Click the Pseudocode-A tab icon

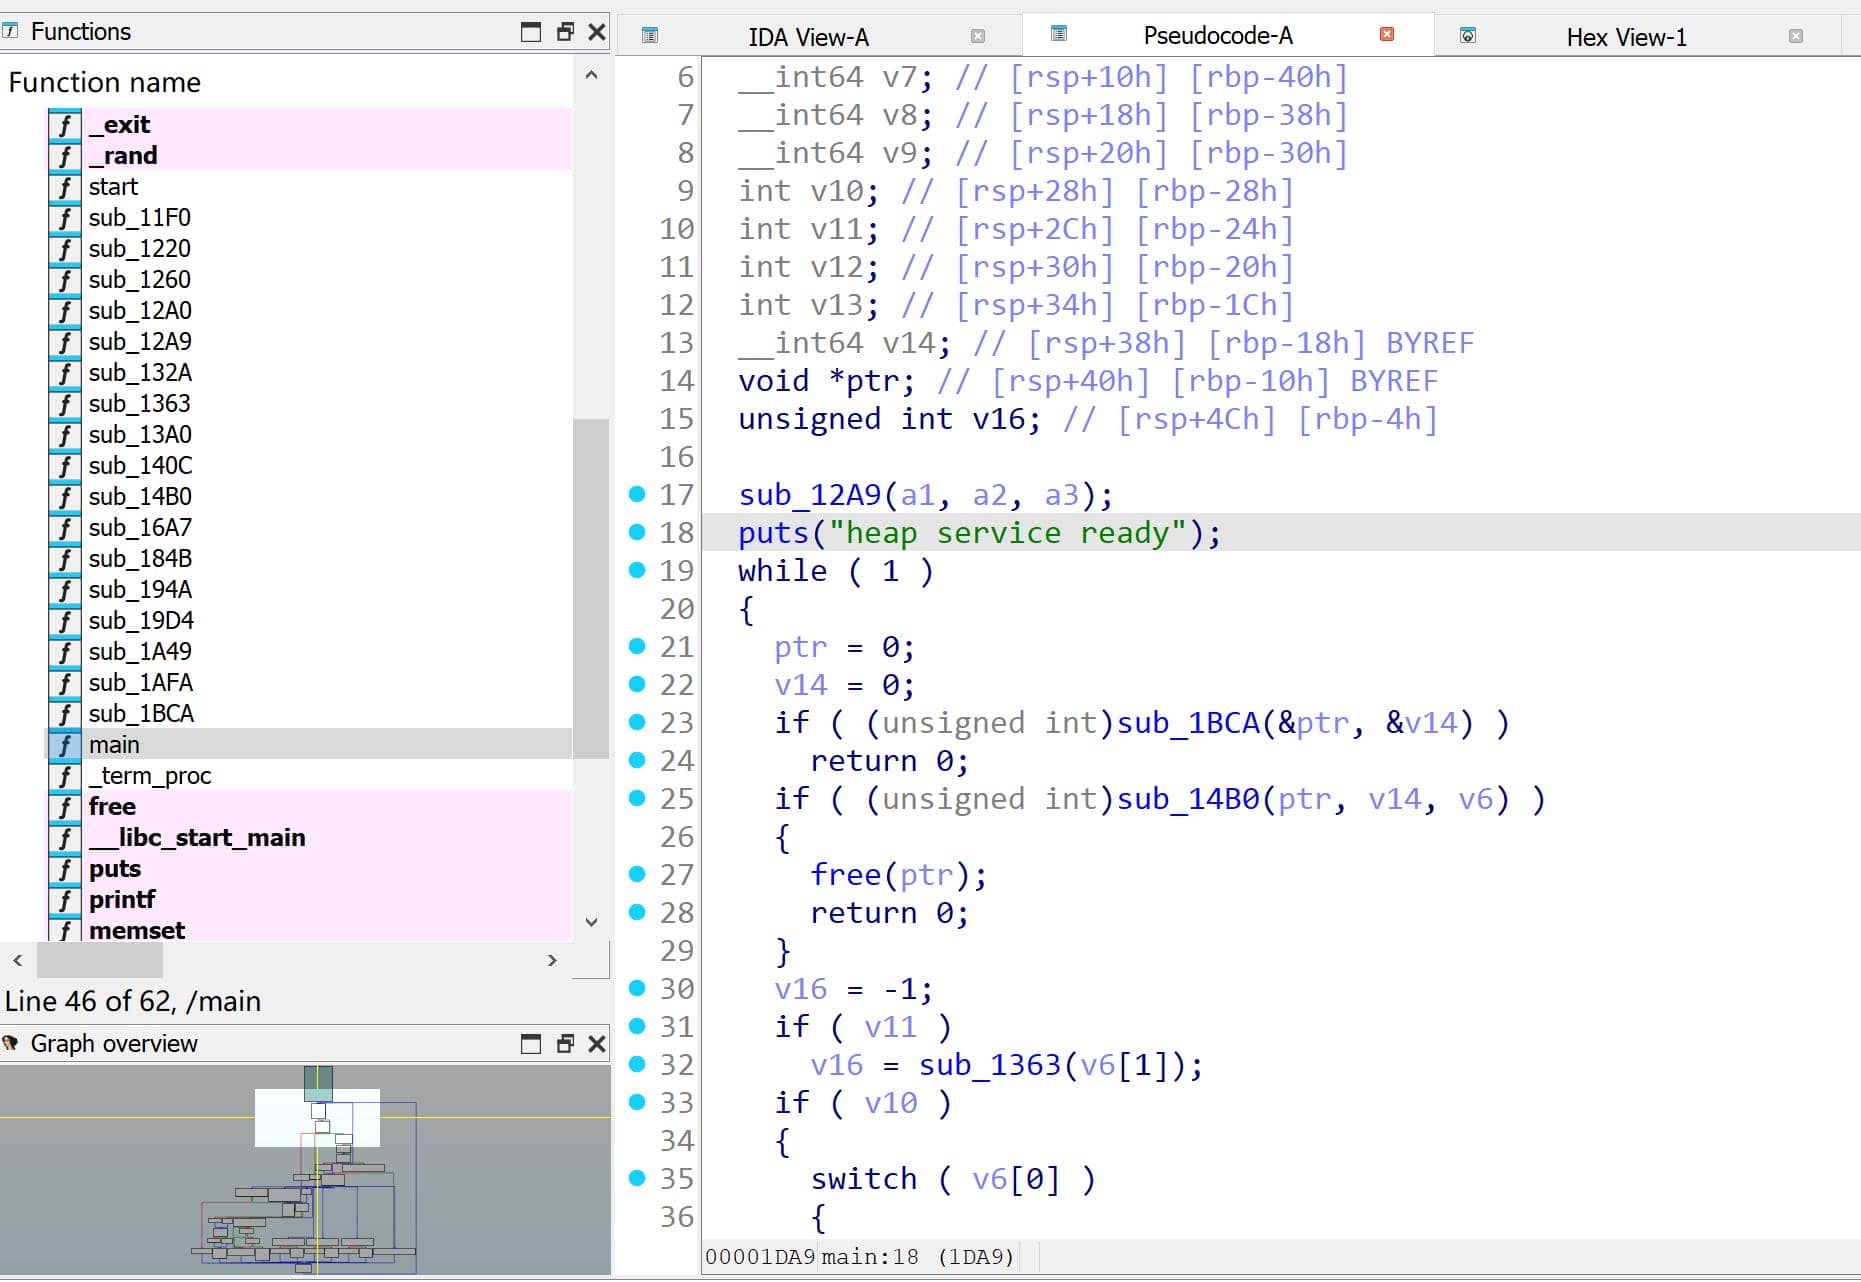1059,34
